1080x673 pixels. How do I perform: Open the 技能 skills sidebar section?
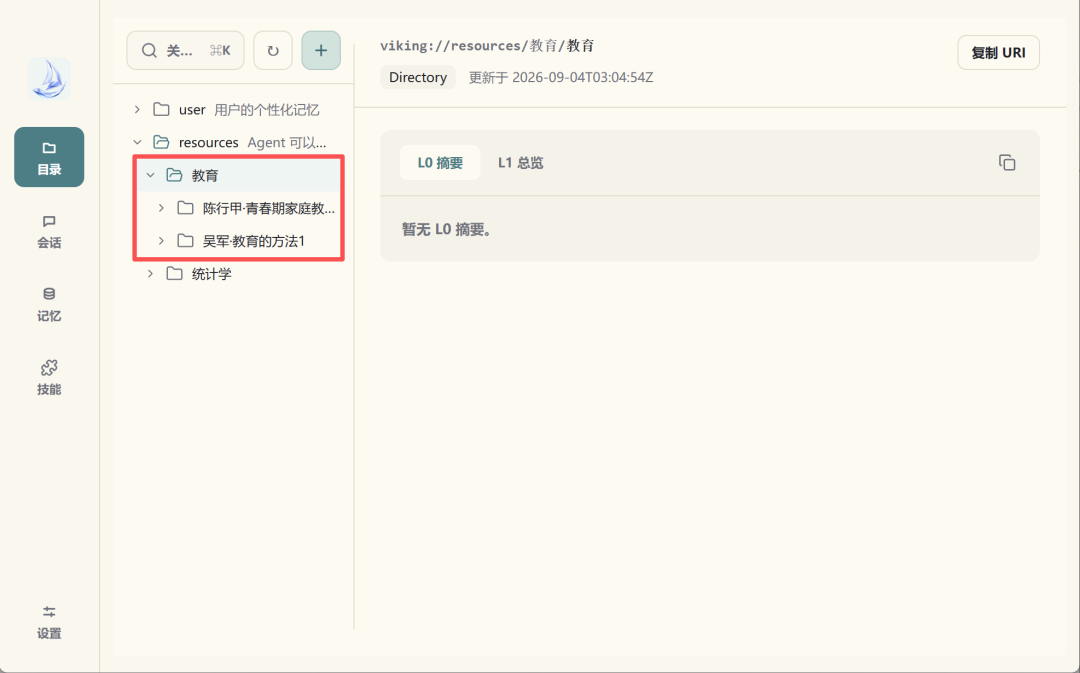point(49,377)
